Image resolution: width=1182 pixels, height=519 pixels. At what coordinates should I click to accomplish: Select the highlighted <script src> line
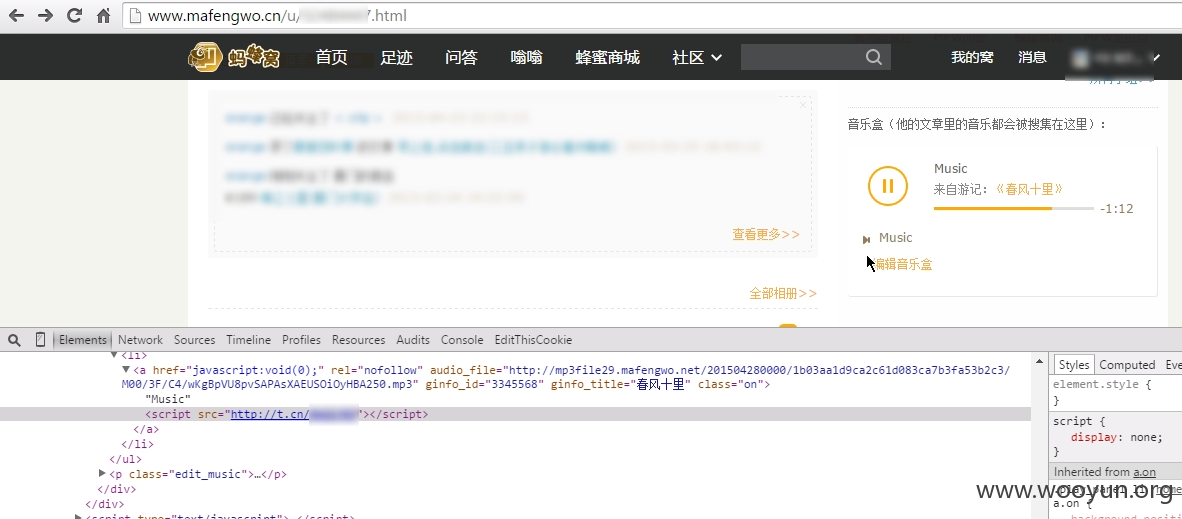515,414
